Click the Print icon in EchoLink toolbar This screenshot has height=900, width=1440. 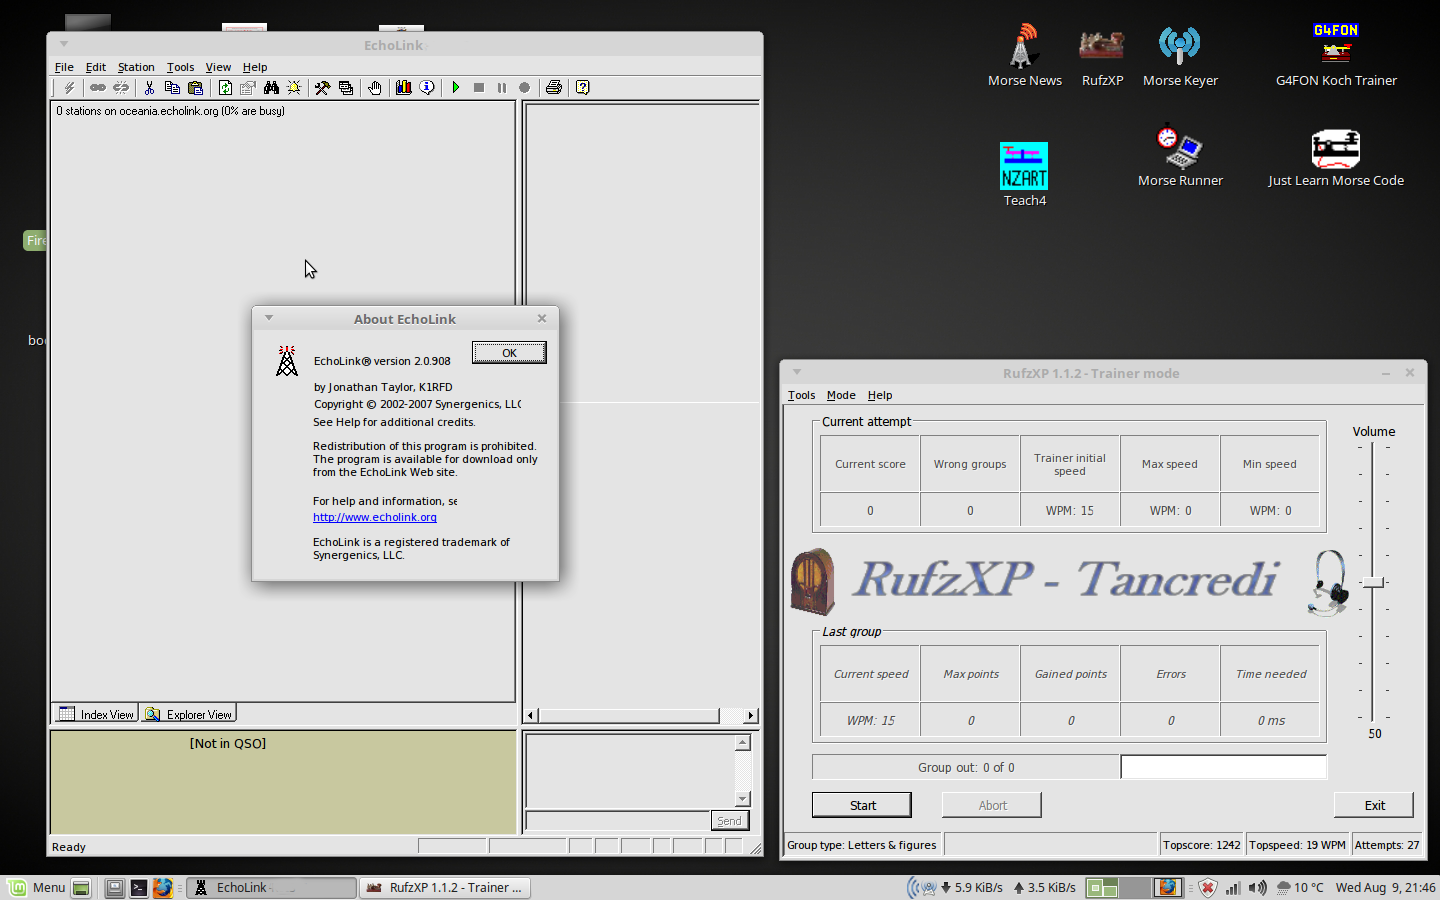pyautogui.click(x=554, y=88)
